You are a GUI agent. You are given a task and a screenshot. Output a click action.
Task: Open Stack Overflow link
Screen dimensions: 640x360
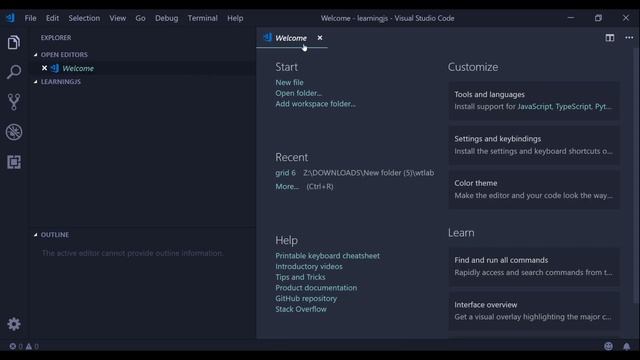coord(301,309)
